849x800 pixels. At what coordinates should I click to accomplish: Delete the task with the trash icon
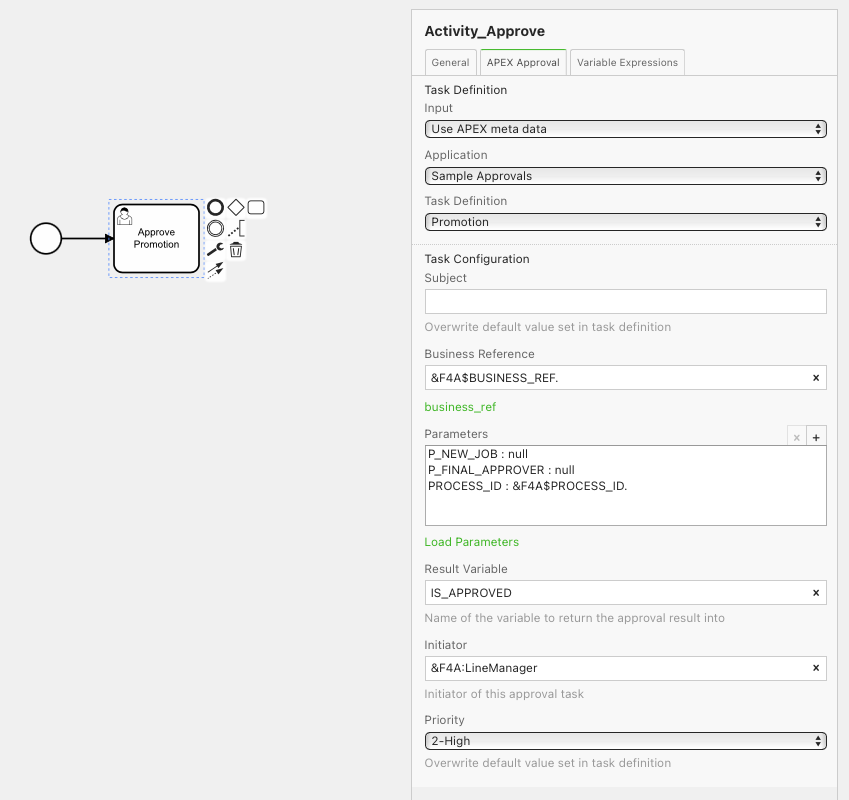click(x=236, y=249)
